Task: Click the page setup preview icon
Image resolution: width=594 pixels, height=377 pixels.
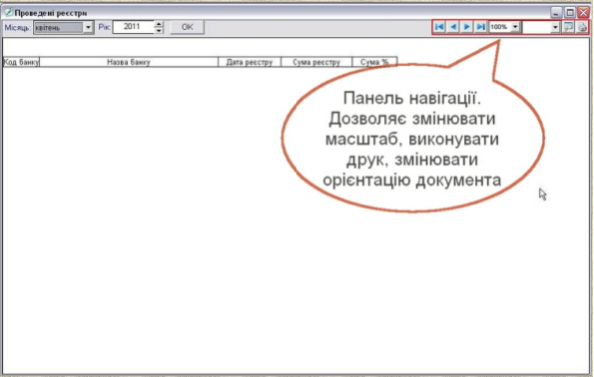Action: pos(568,27)
